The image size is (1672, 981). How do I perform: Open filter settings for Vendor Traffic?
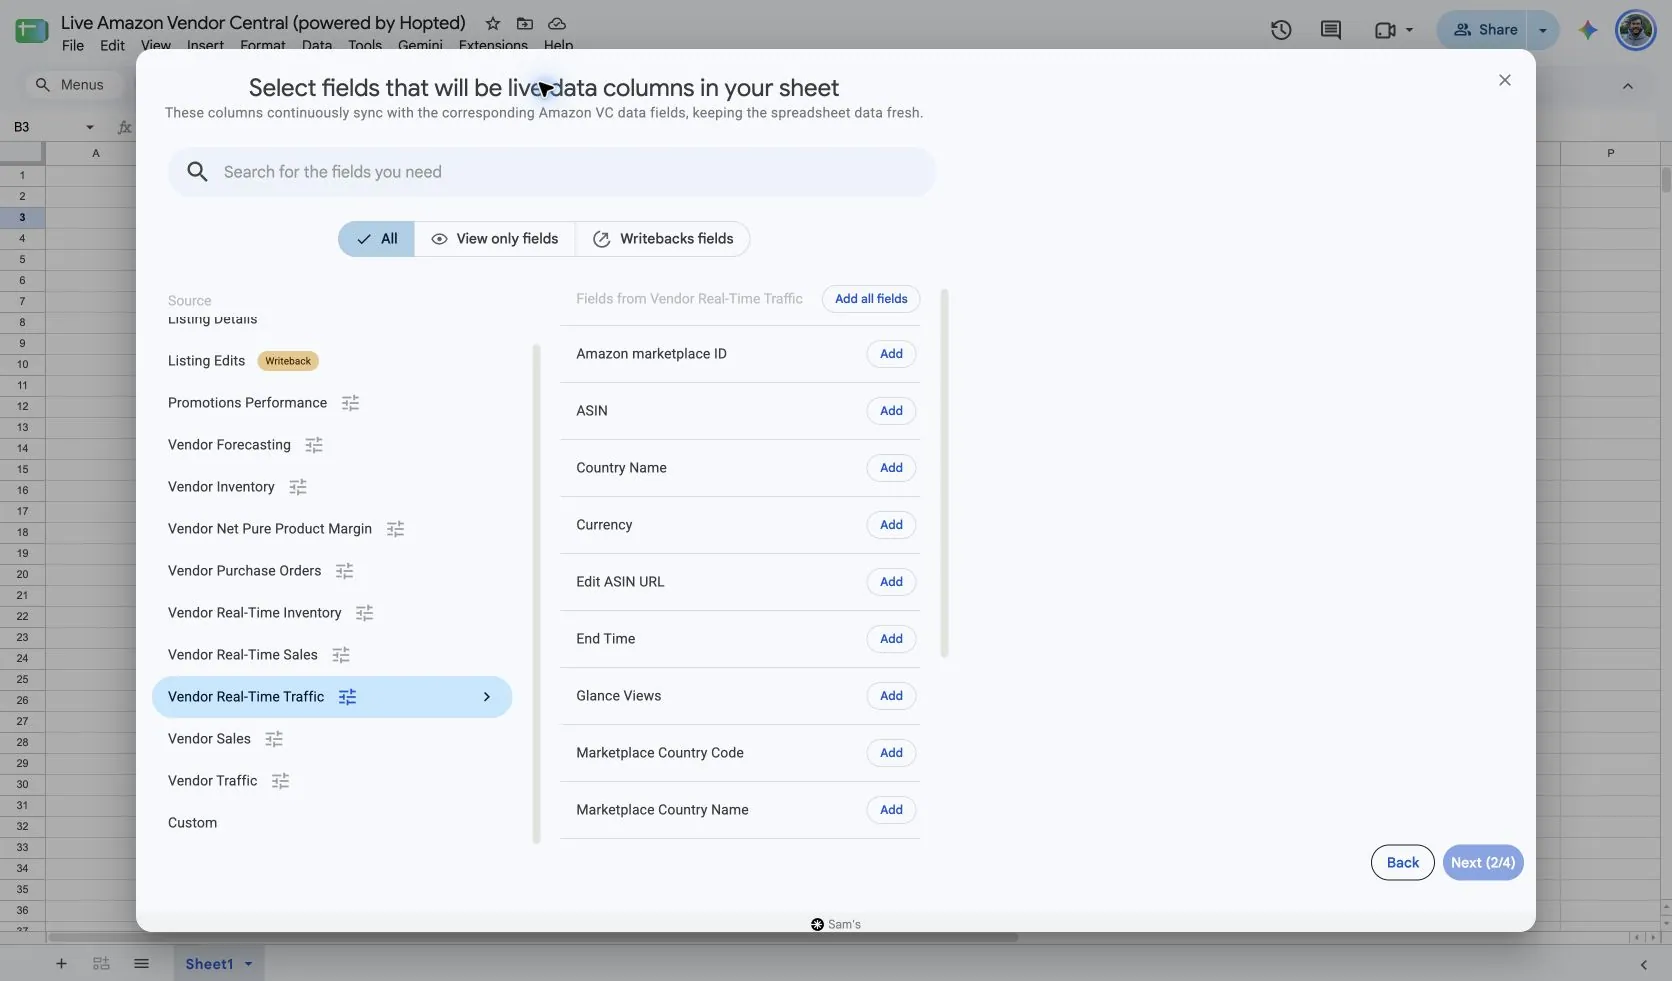tap(281, 781)
